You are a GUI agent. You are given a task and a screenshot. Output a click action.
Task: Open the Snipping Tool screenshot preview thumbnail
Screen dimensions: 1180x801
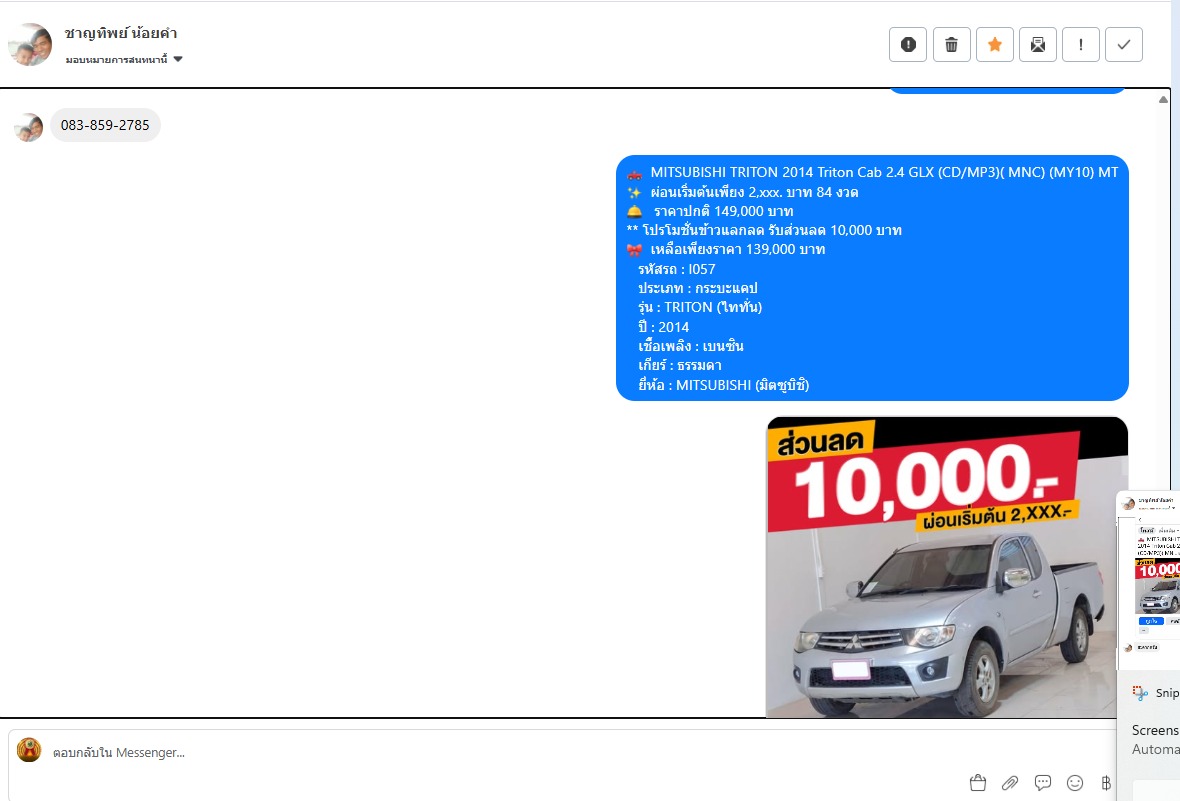(x=1148, y=580)
